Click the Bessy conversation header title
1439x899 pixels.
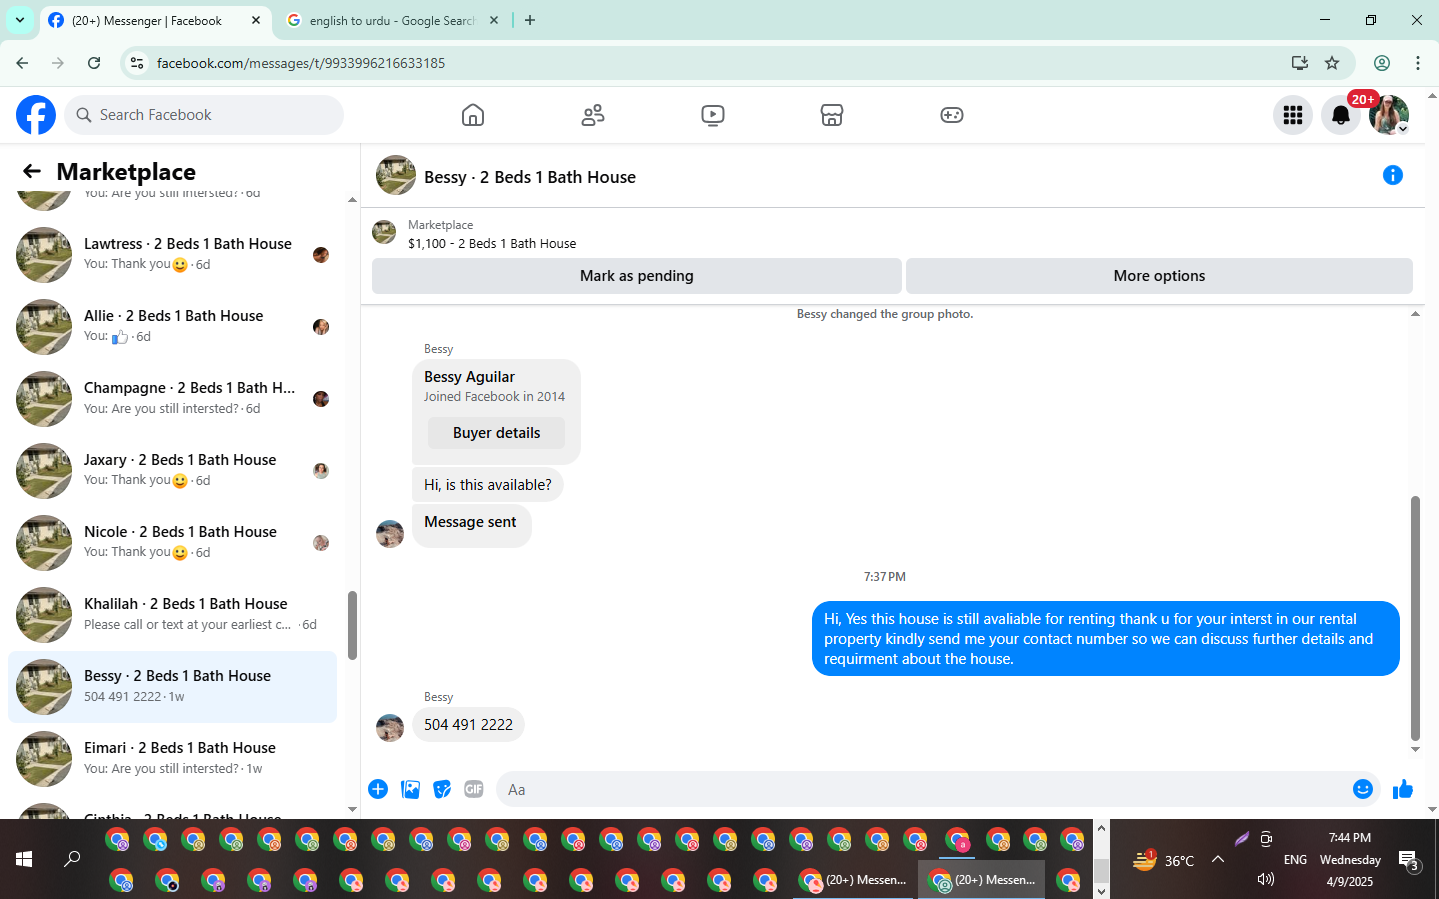[x=530, y=177]
